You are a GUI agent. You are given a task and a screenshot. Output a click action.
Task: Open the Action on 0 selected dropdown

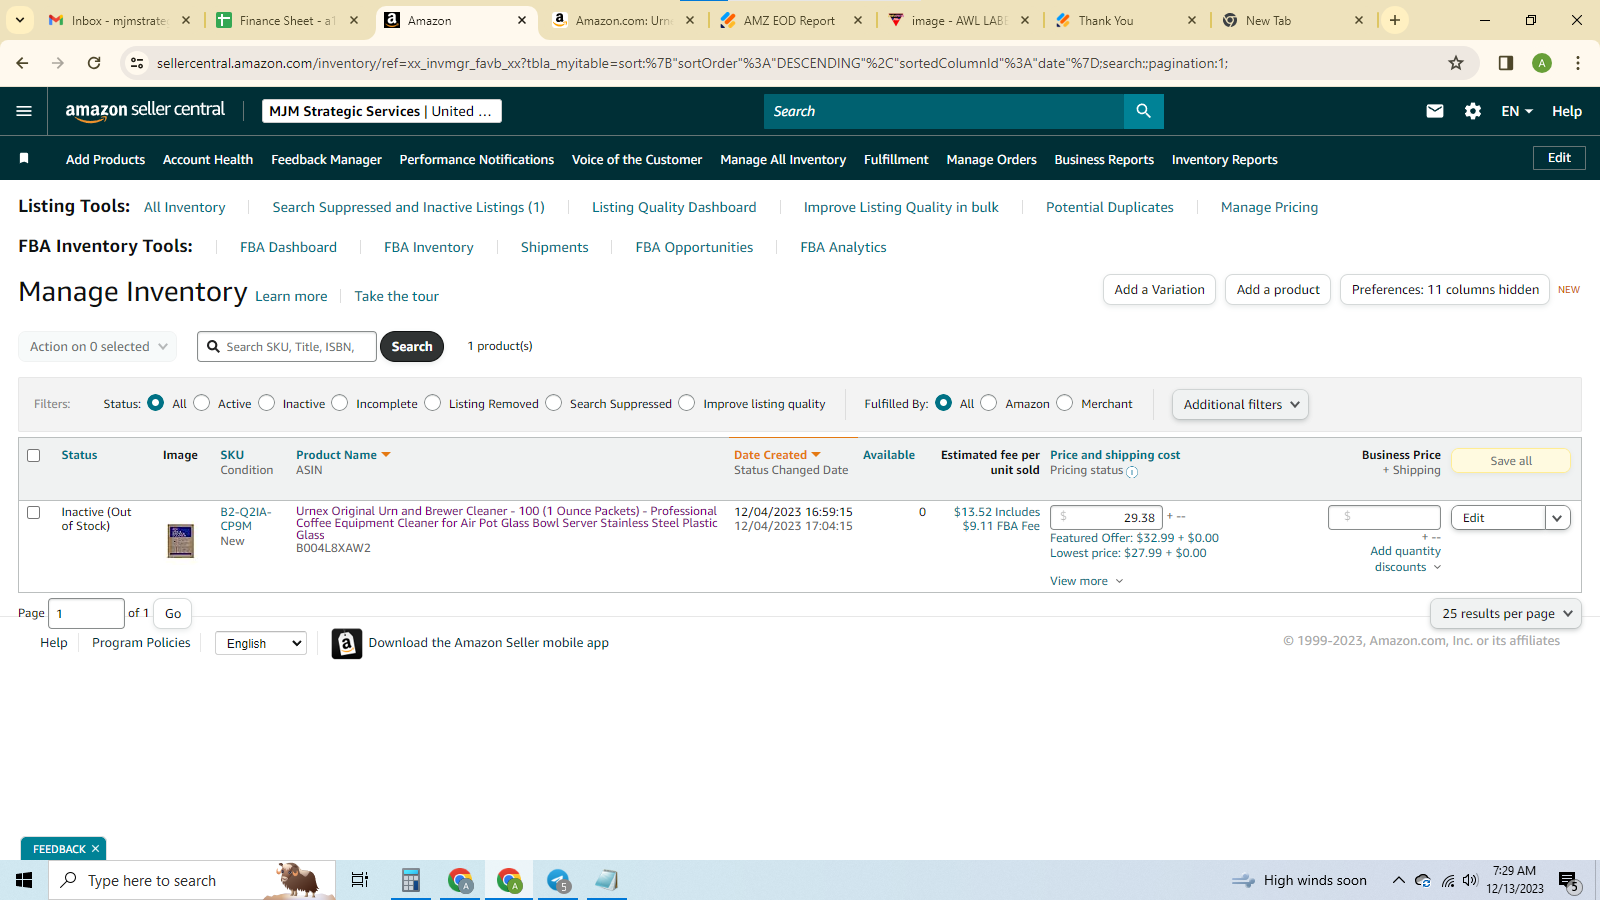(98, 347)
